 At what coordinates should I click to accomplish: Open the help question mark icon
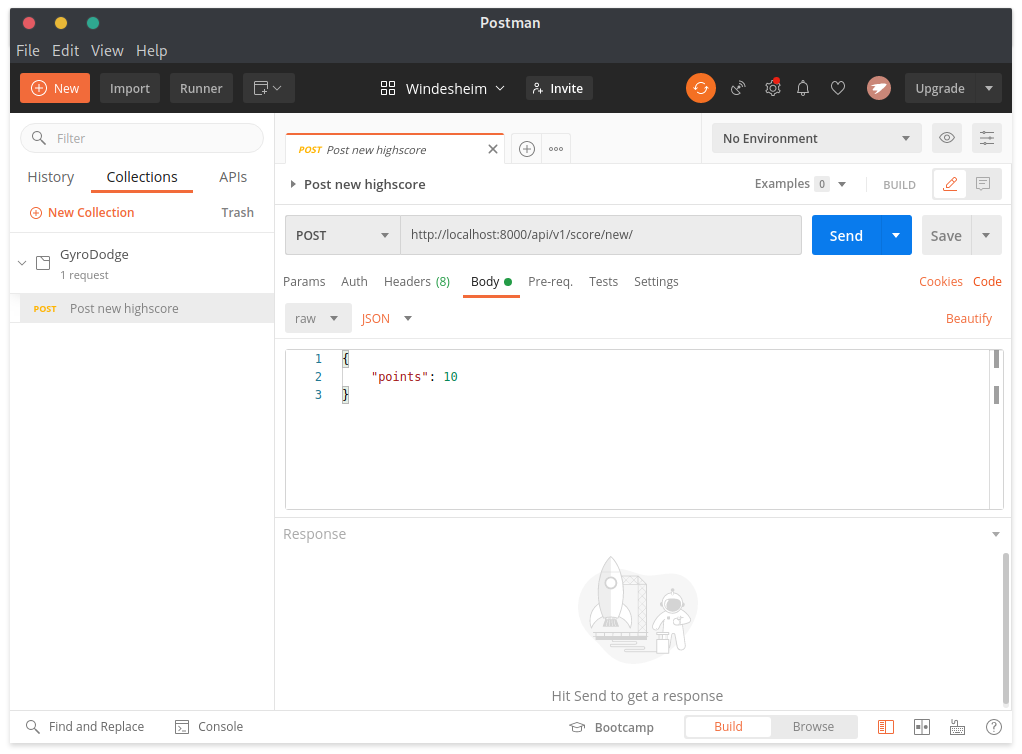pyautogui.click(x=994, y=727)
